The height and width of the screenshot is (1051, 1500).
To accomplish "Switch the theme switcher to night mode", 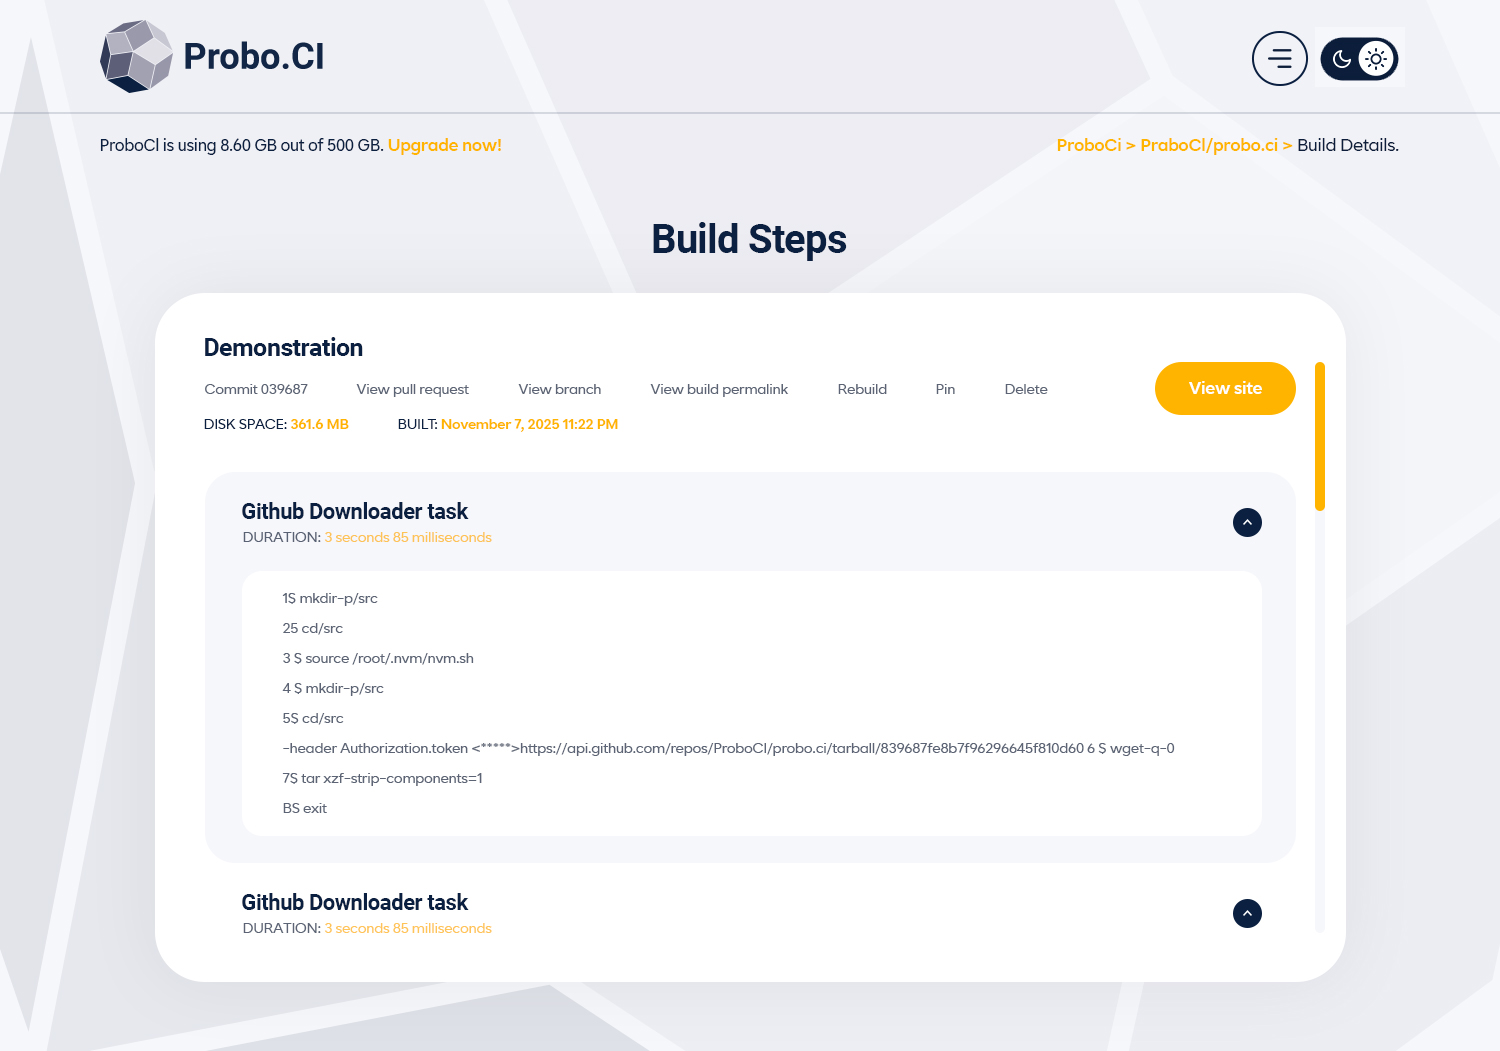I will [x=1341, y=58].
